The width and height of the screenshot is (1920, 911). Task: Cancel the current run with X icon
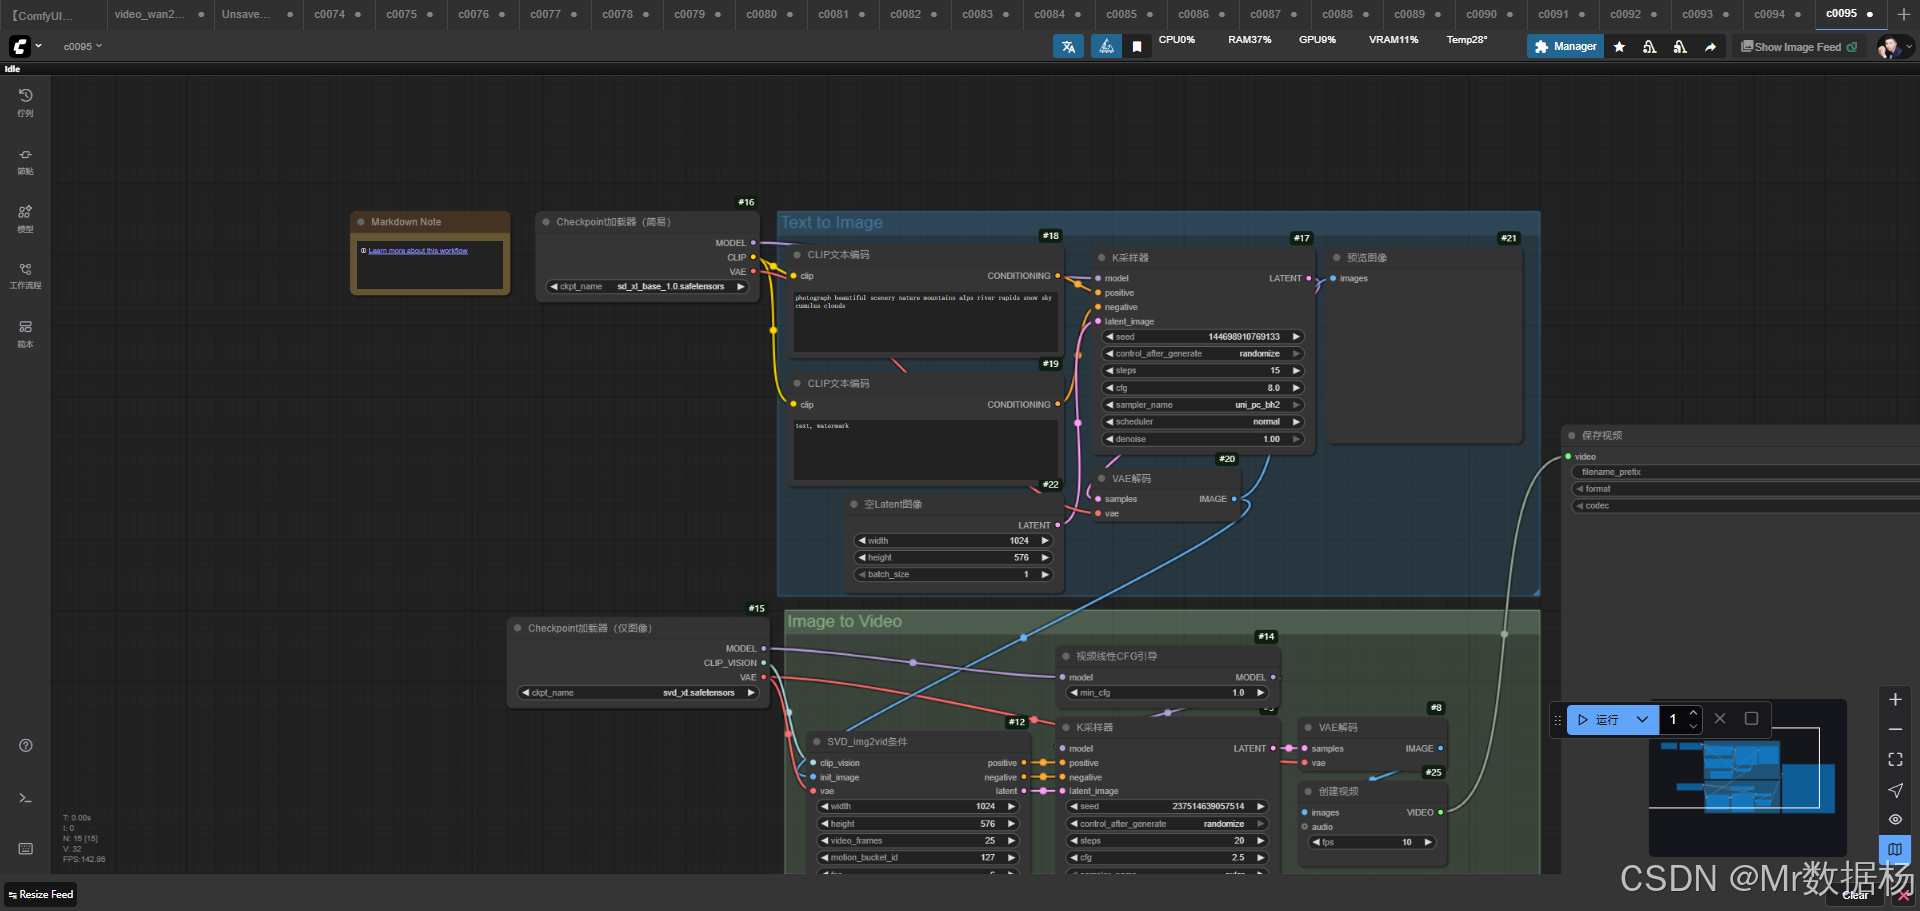point(1720,719)
